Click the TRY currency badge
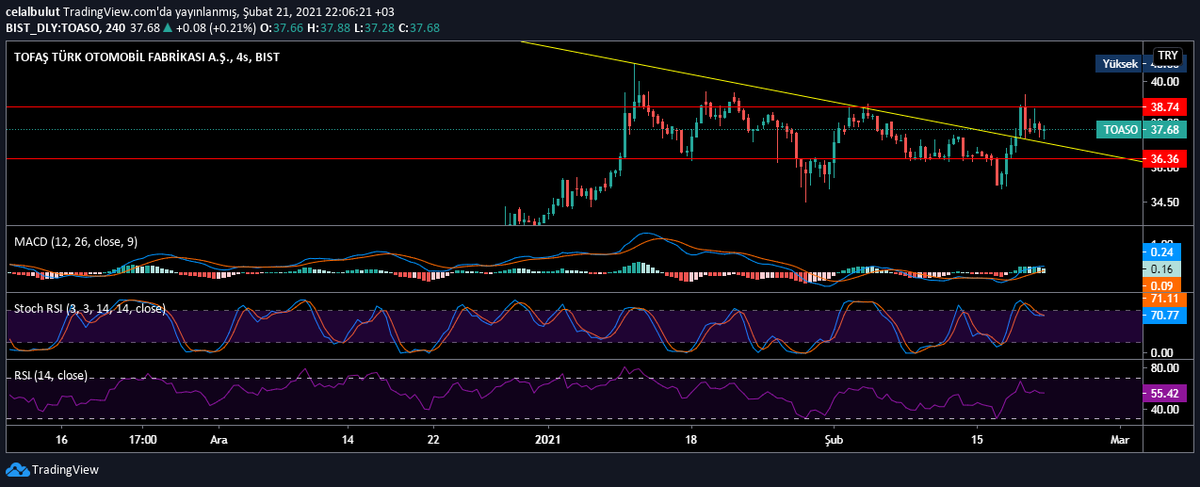1200x487 pixels. tap(1167, 55)
